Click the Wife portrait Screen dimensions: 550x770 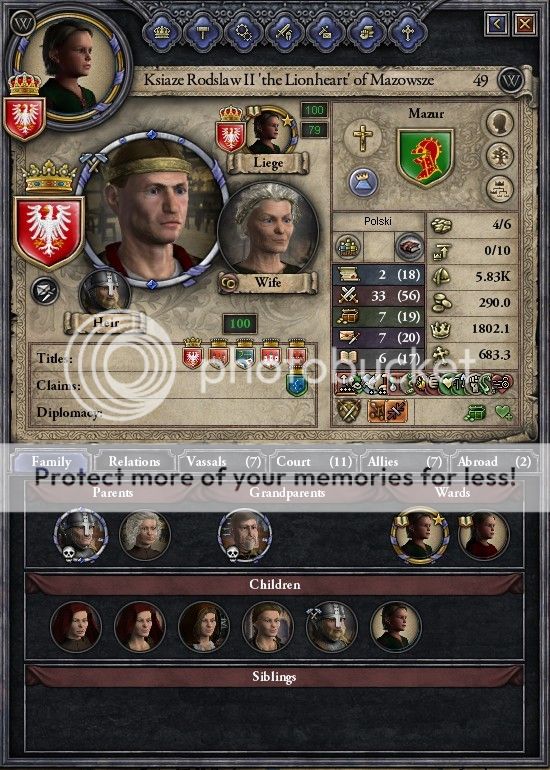tap(268, 230)
